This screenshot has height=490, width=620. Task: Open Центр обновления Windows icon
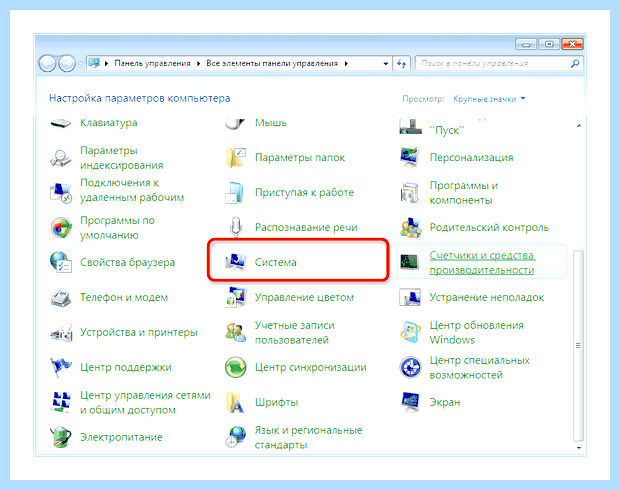[x=410, y=332]
